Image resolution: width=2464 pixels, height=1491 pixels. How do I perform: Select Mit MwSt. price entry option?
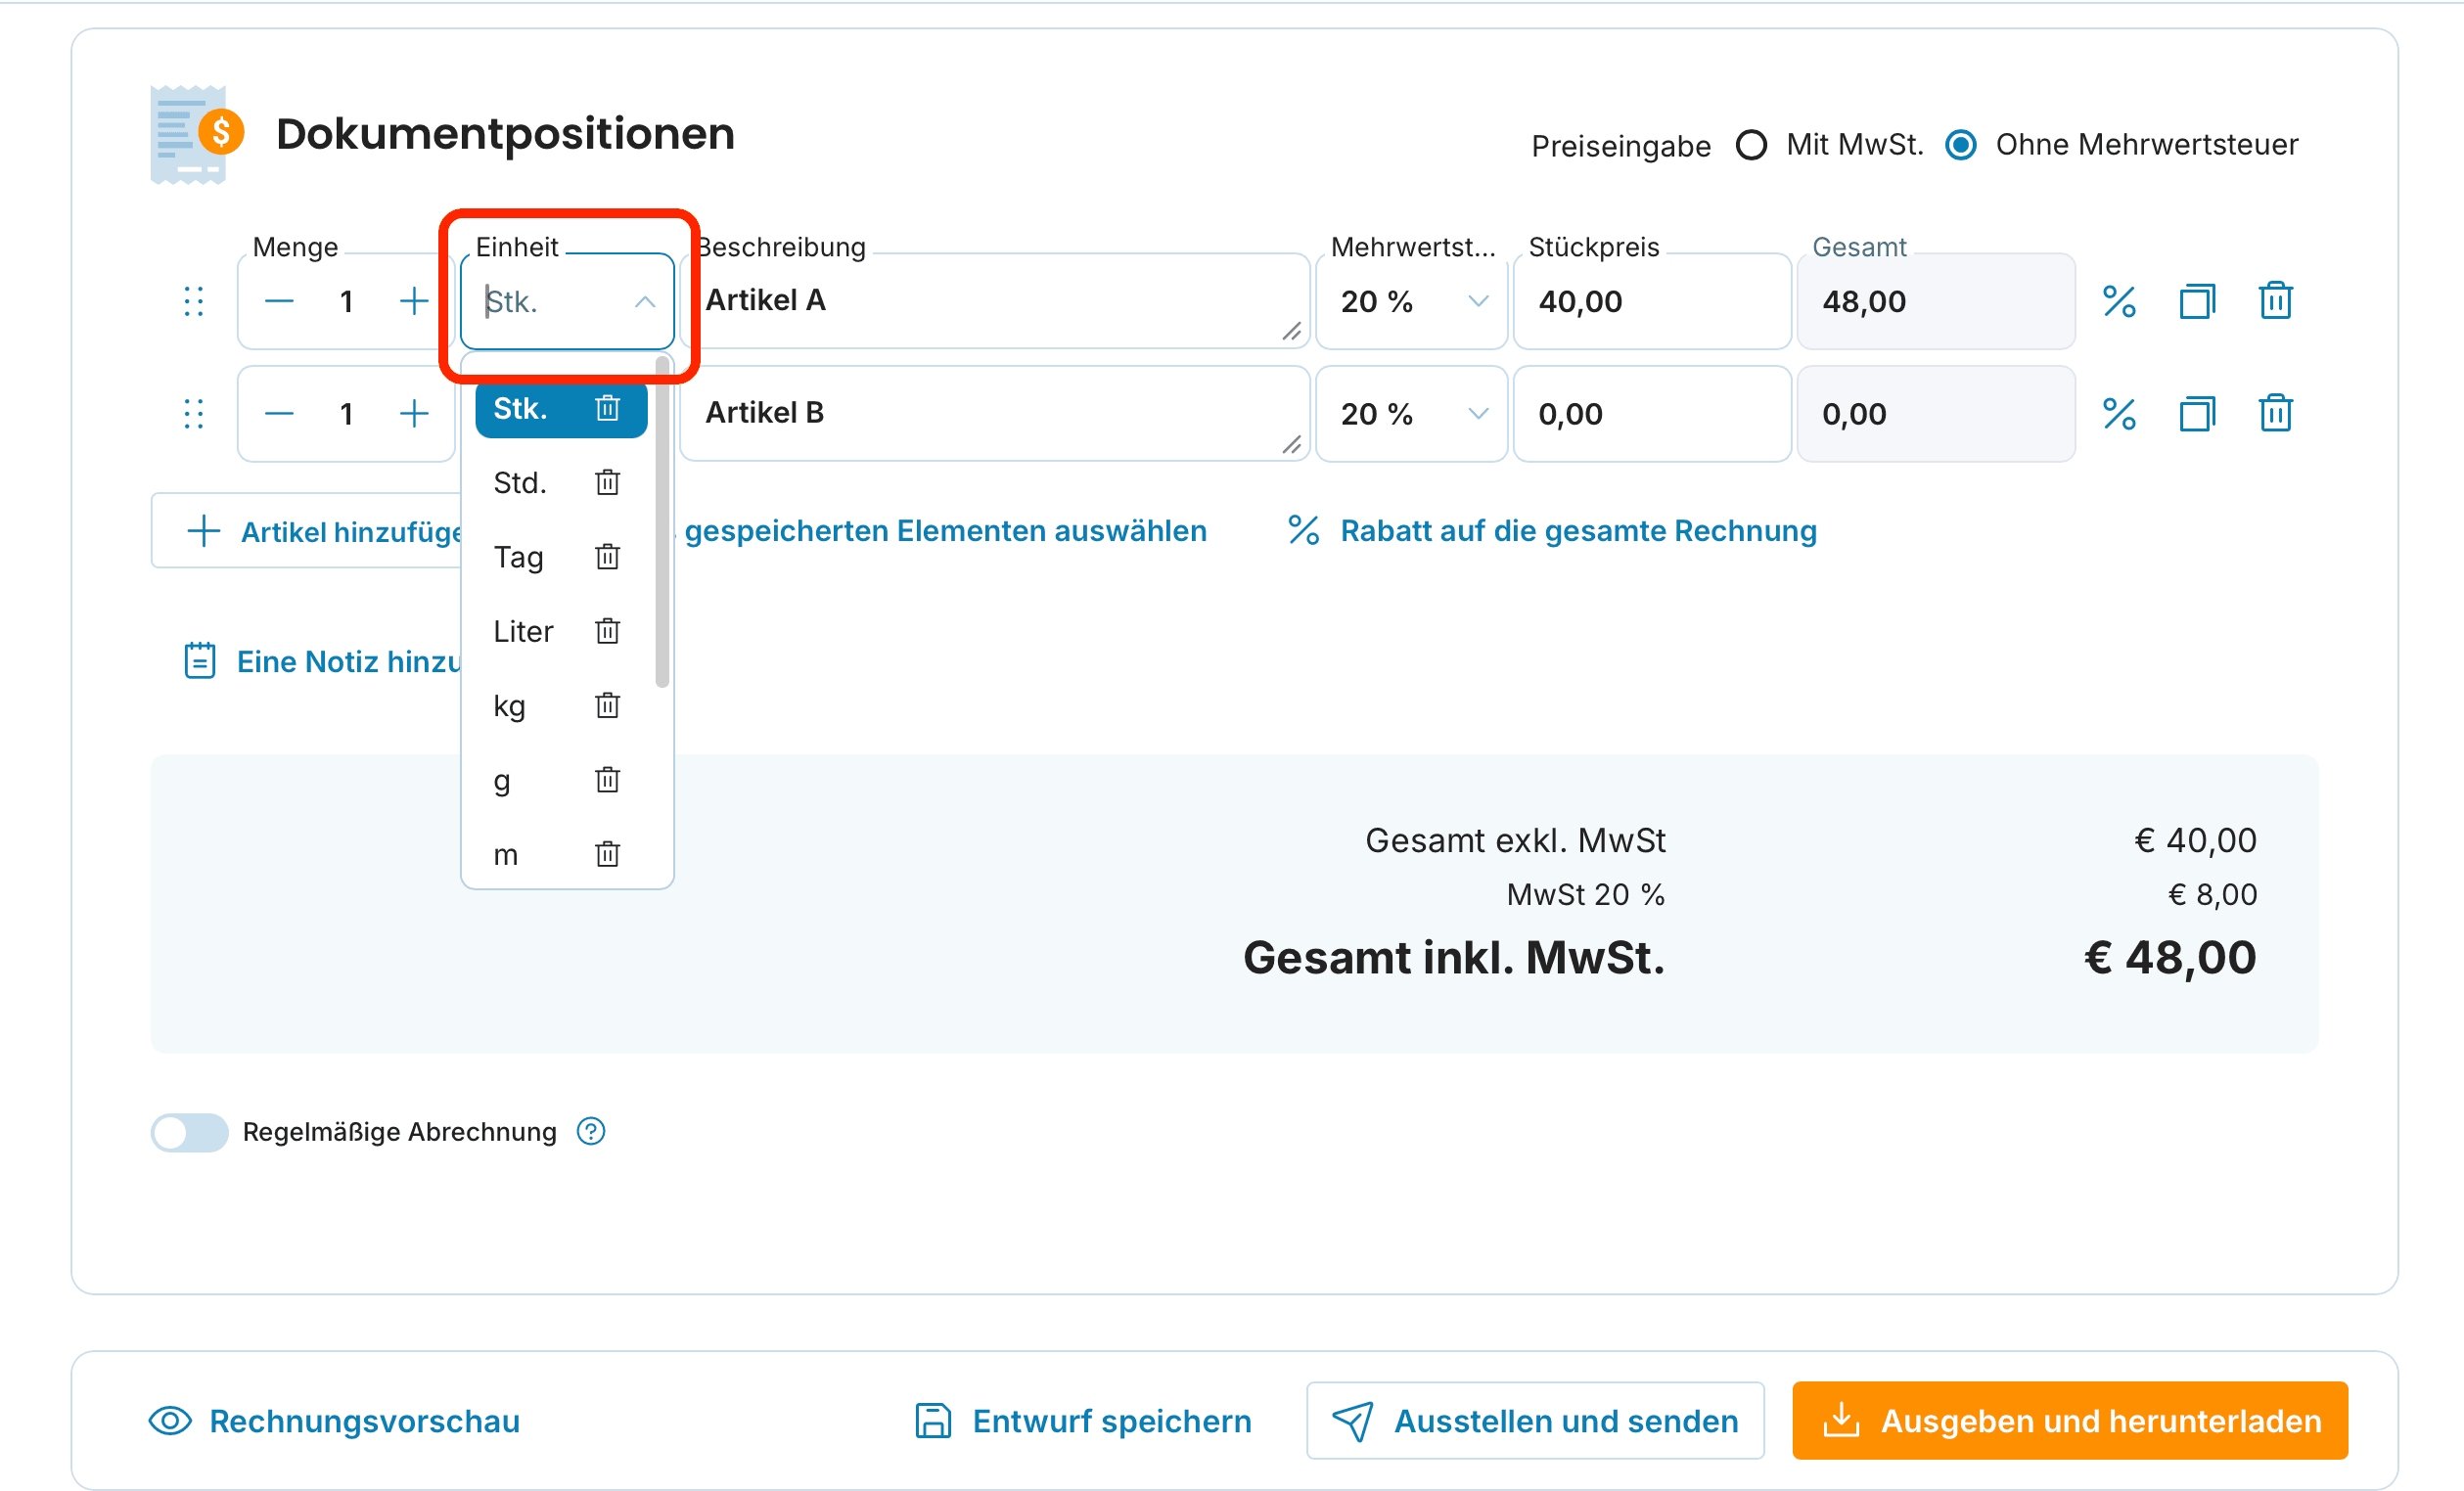tap(1751, 145)
